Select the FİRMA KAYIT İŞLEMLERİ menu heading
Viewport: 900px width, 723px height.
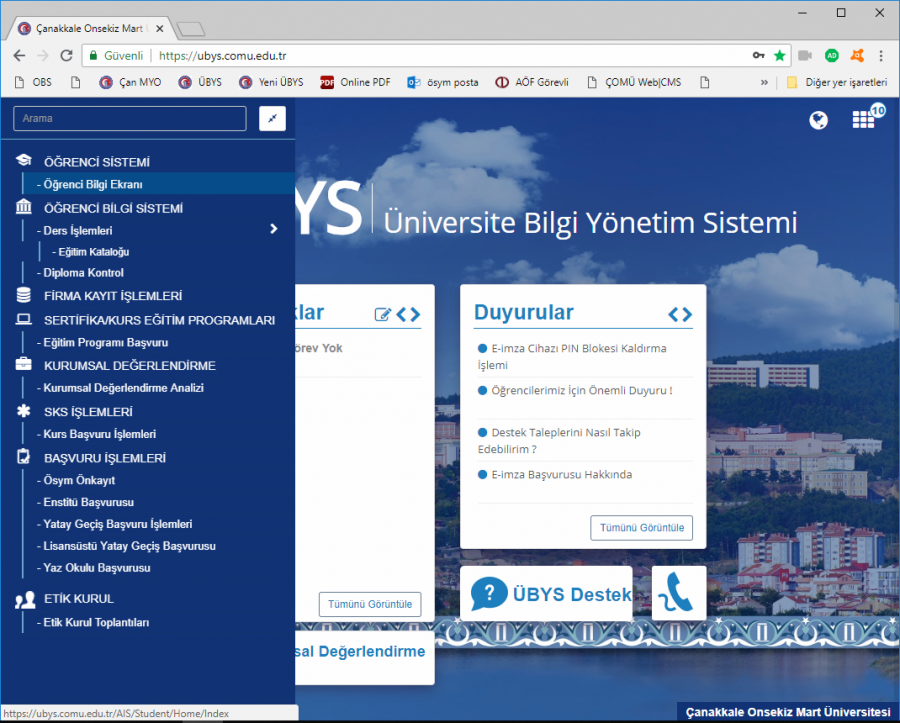pos(113,296)
